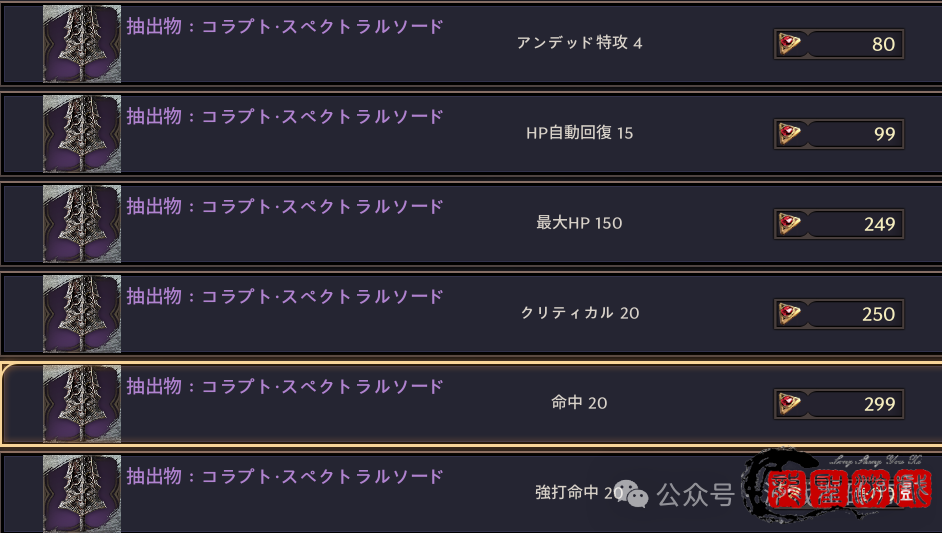Screen dimensions: 942x533
Task: Click the currency gem icon beside price 299
Action: [790, 404]
